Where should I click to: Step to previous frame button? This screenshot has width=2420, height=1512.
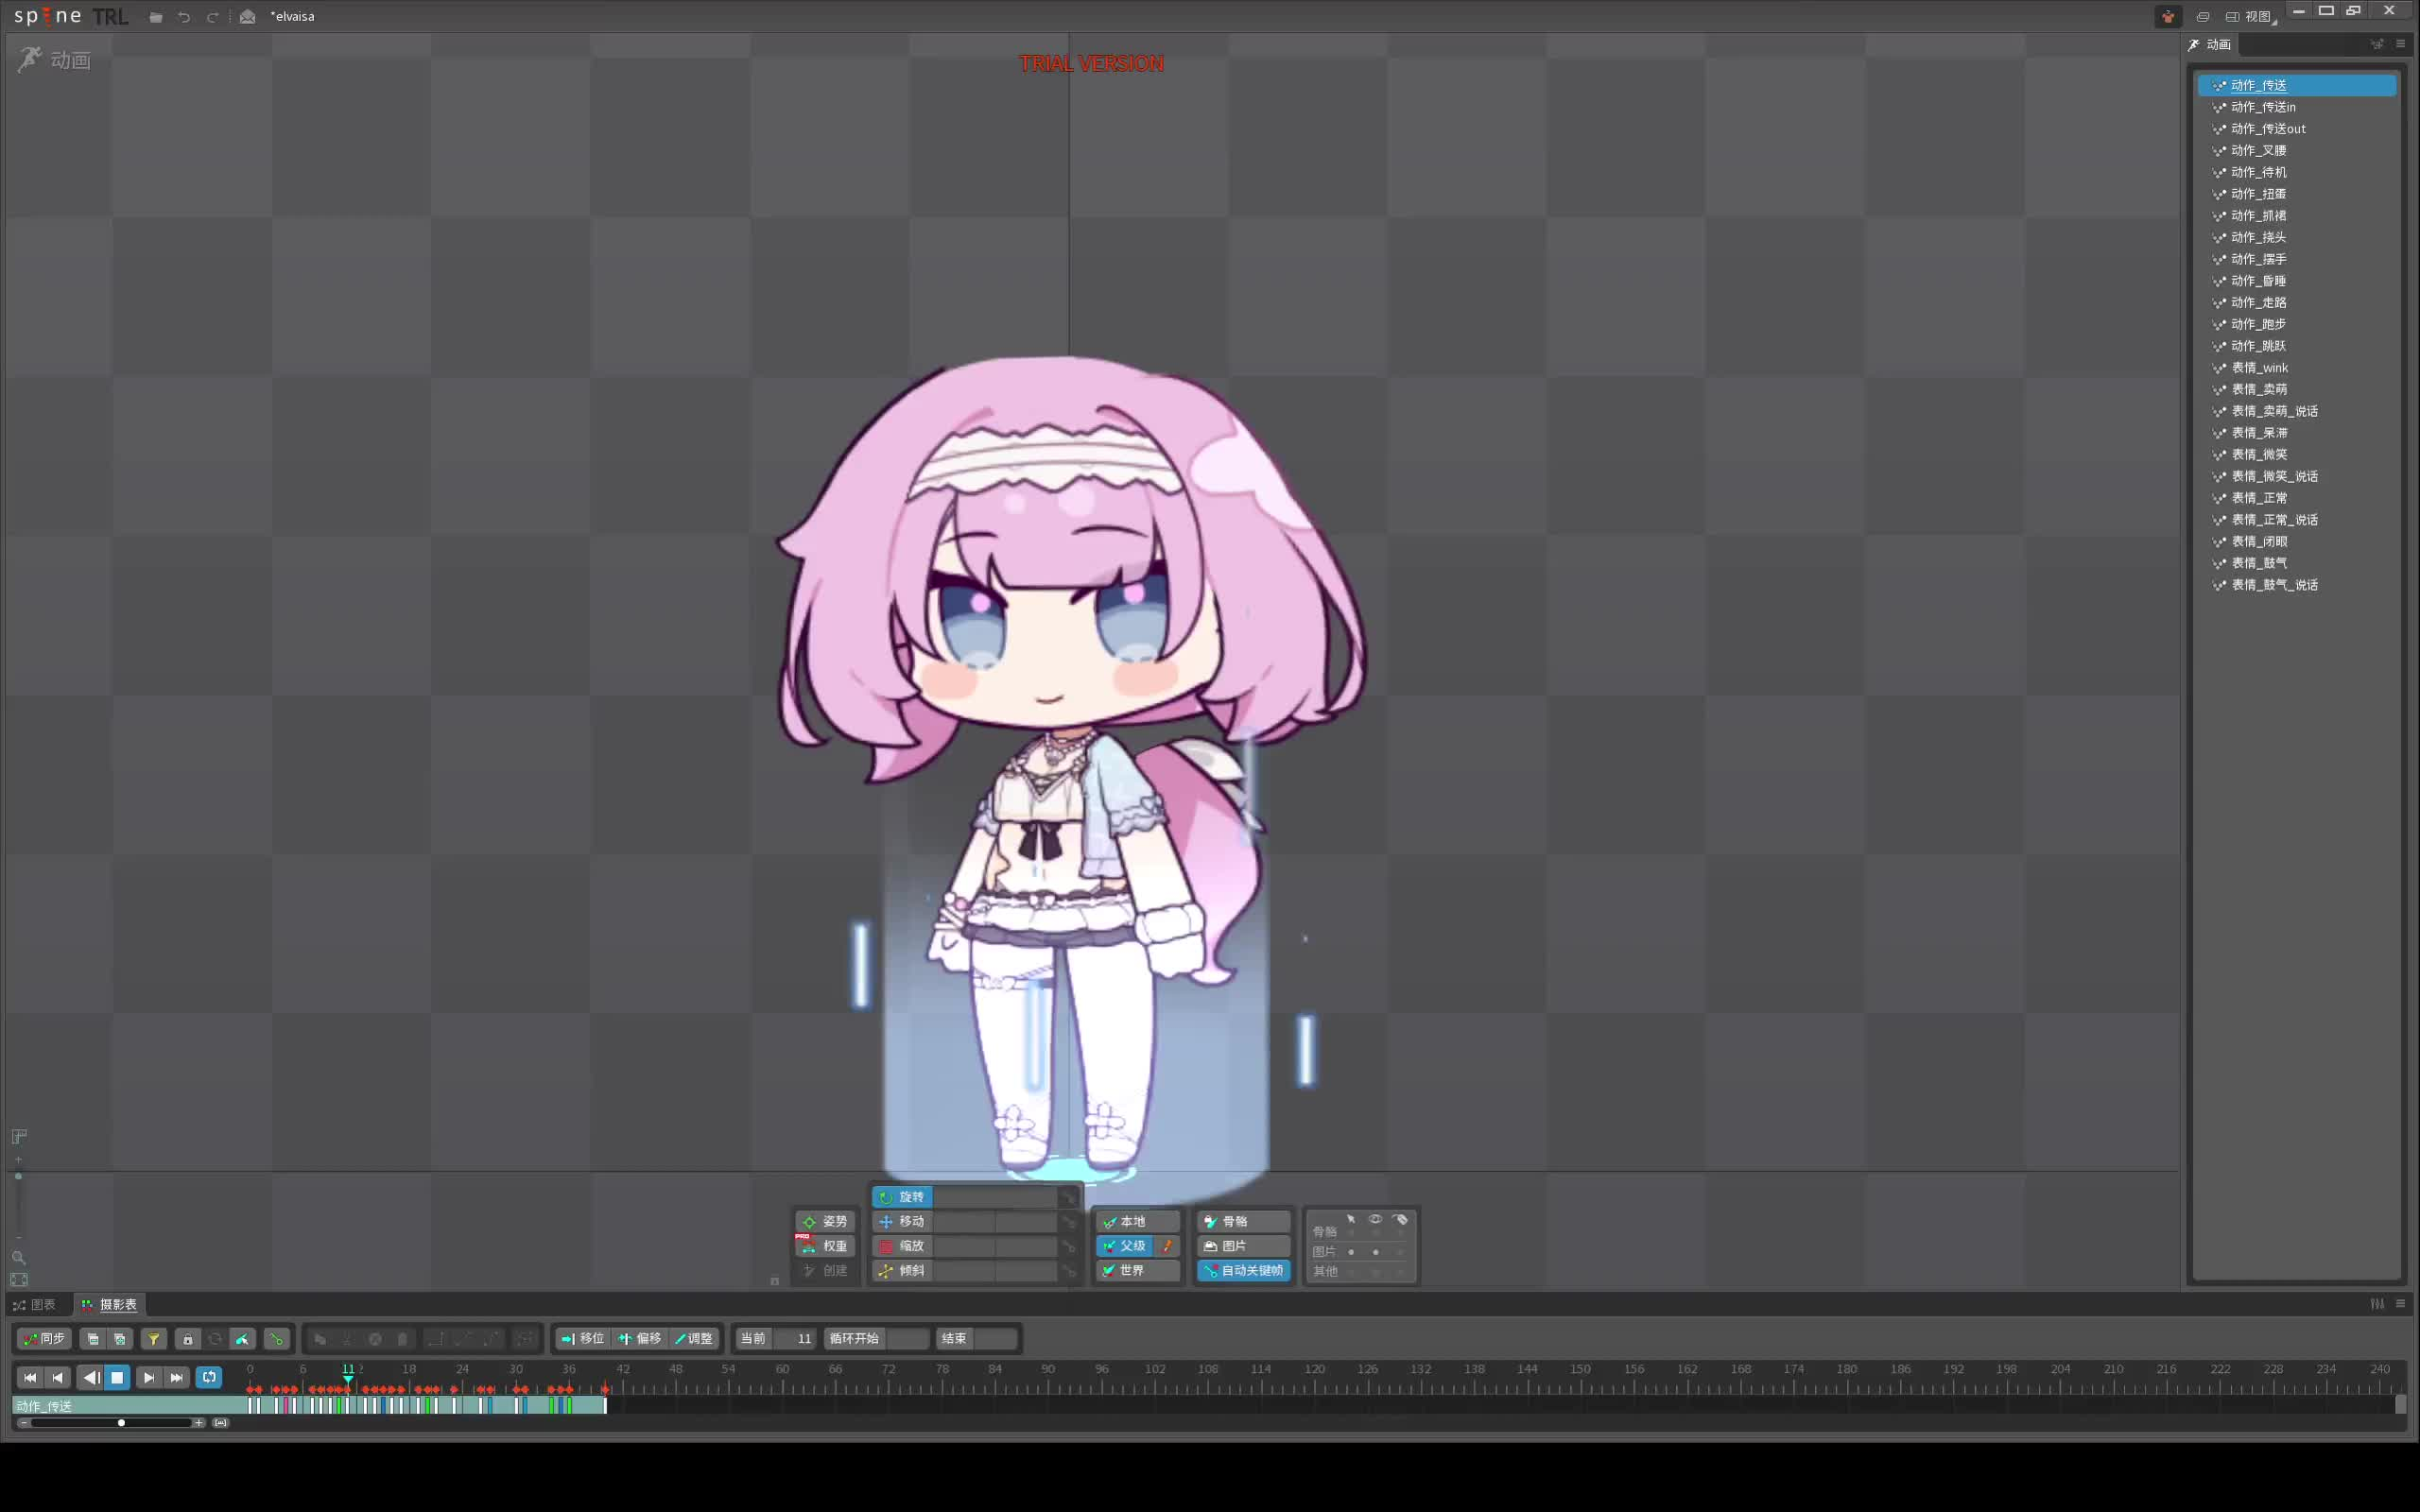pos(58,1378)
